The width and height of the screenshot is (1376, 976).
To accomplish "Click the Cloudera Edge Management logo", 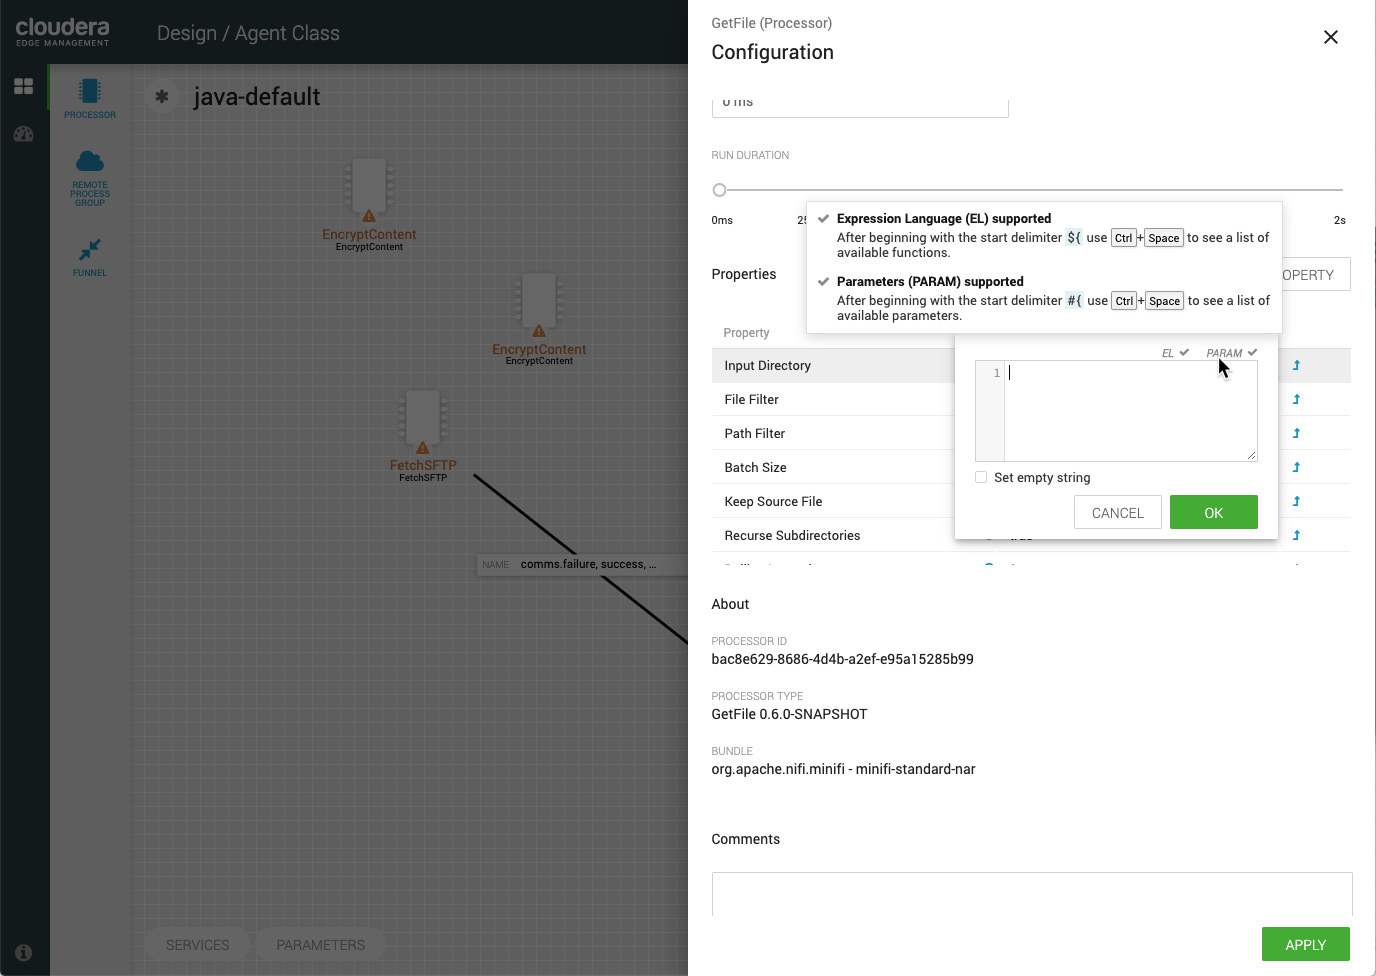I will pos(62,31).
